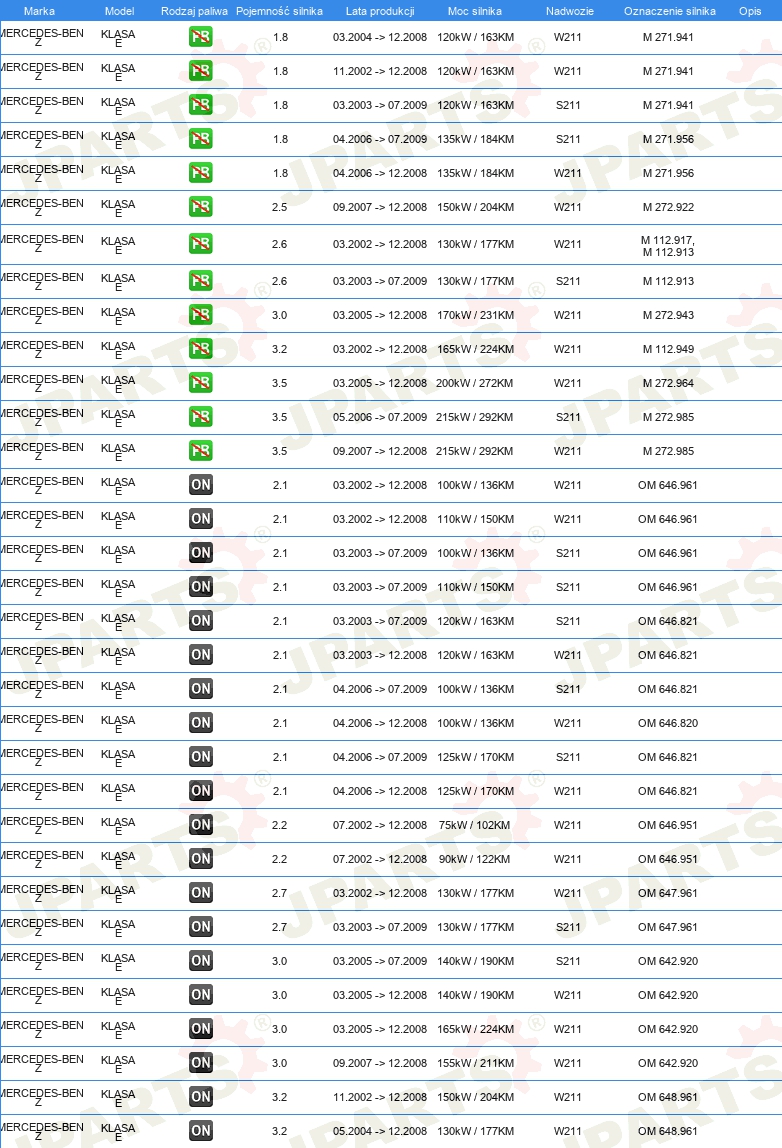
Task: Click ON icon in S211 OM 647.961 row
Action: pos(201,926)
